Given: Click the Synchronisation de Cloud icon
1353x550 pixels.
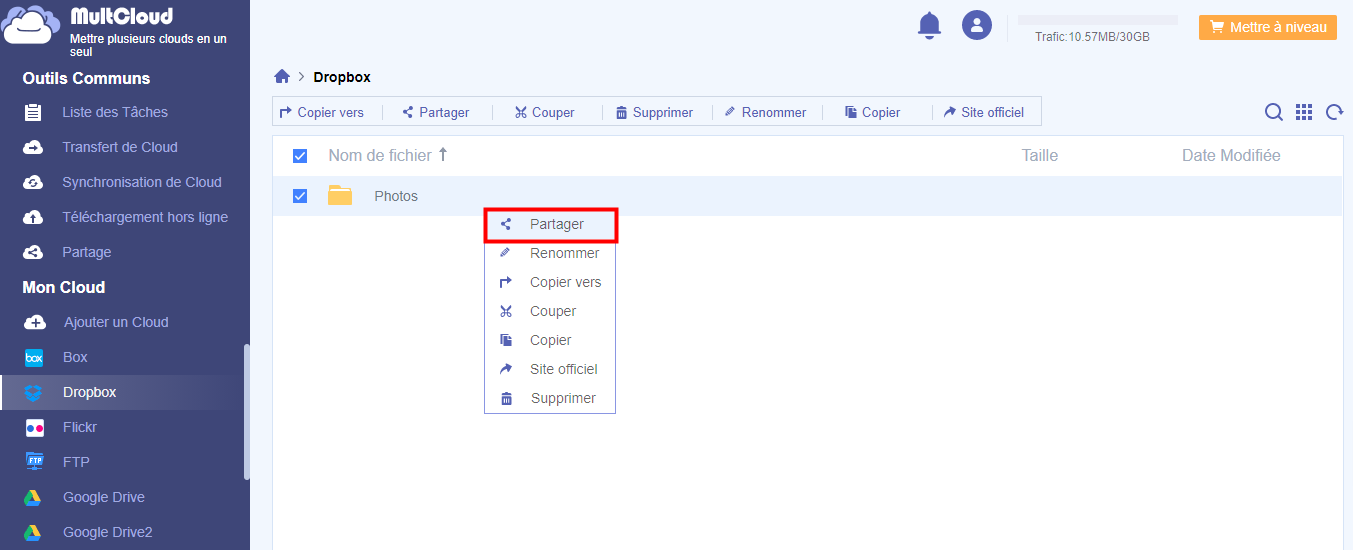Looking at the screenshot, I should [x=33, y=182].
